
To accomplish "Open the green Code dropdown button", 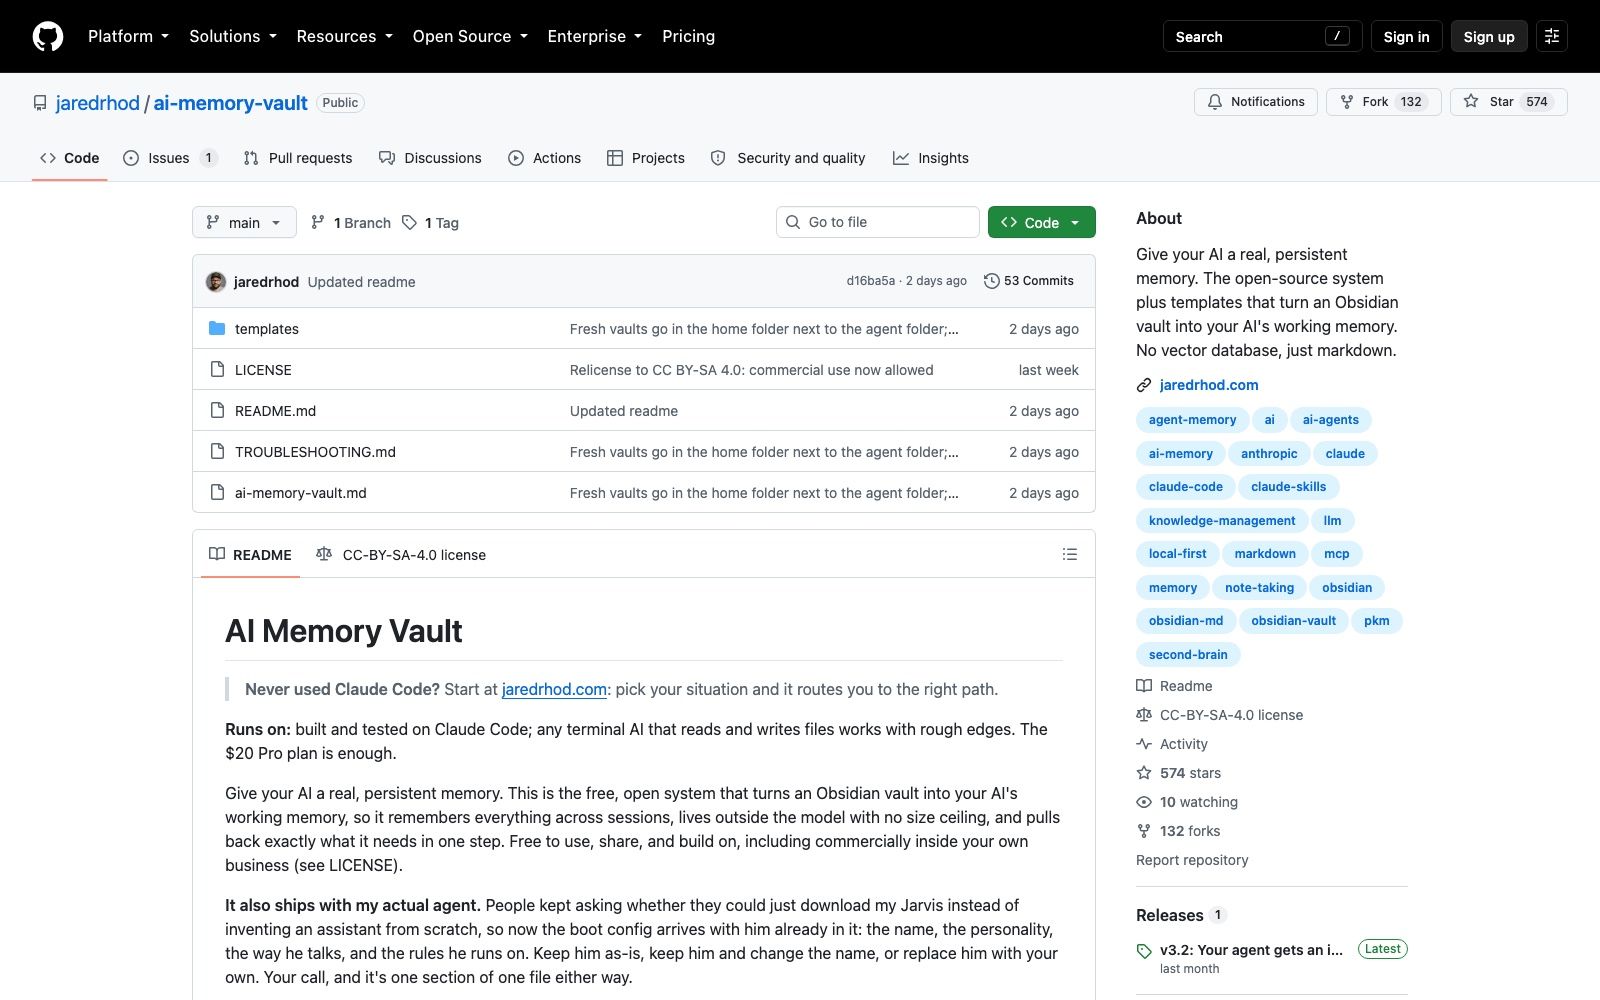I will click(1041, 222).
